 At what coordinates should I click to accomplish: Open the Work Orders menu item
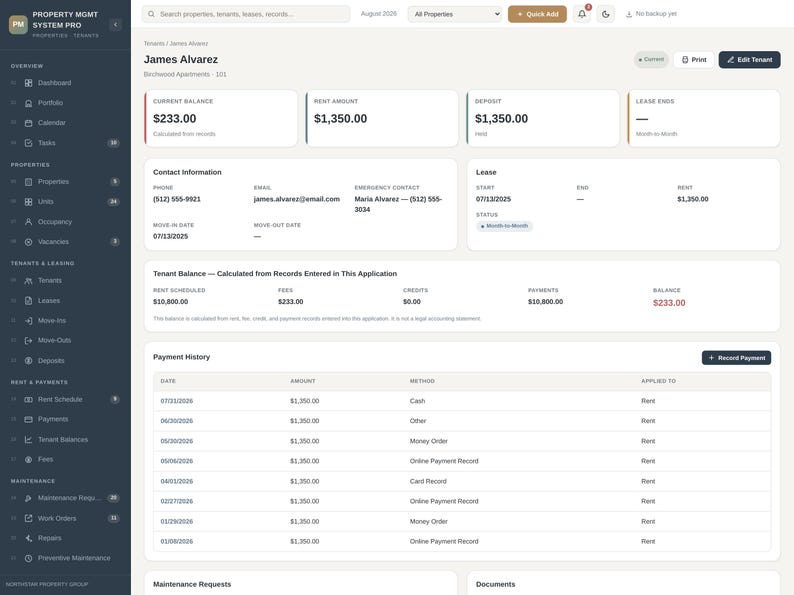(x=65, y=519)
